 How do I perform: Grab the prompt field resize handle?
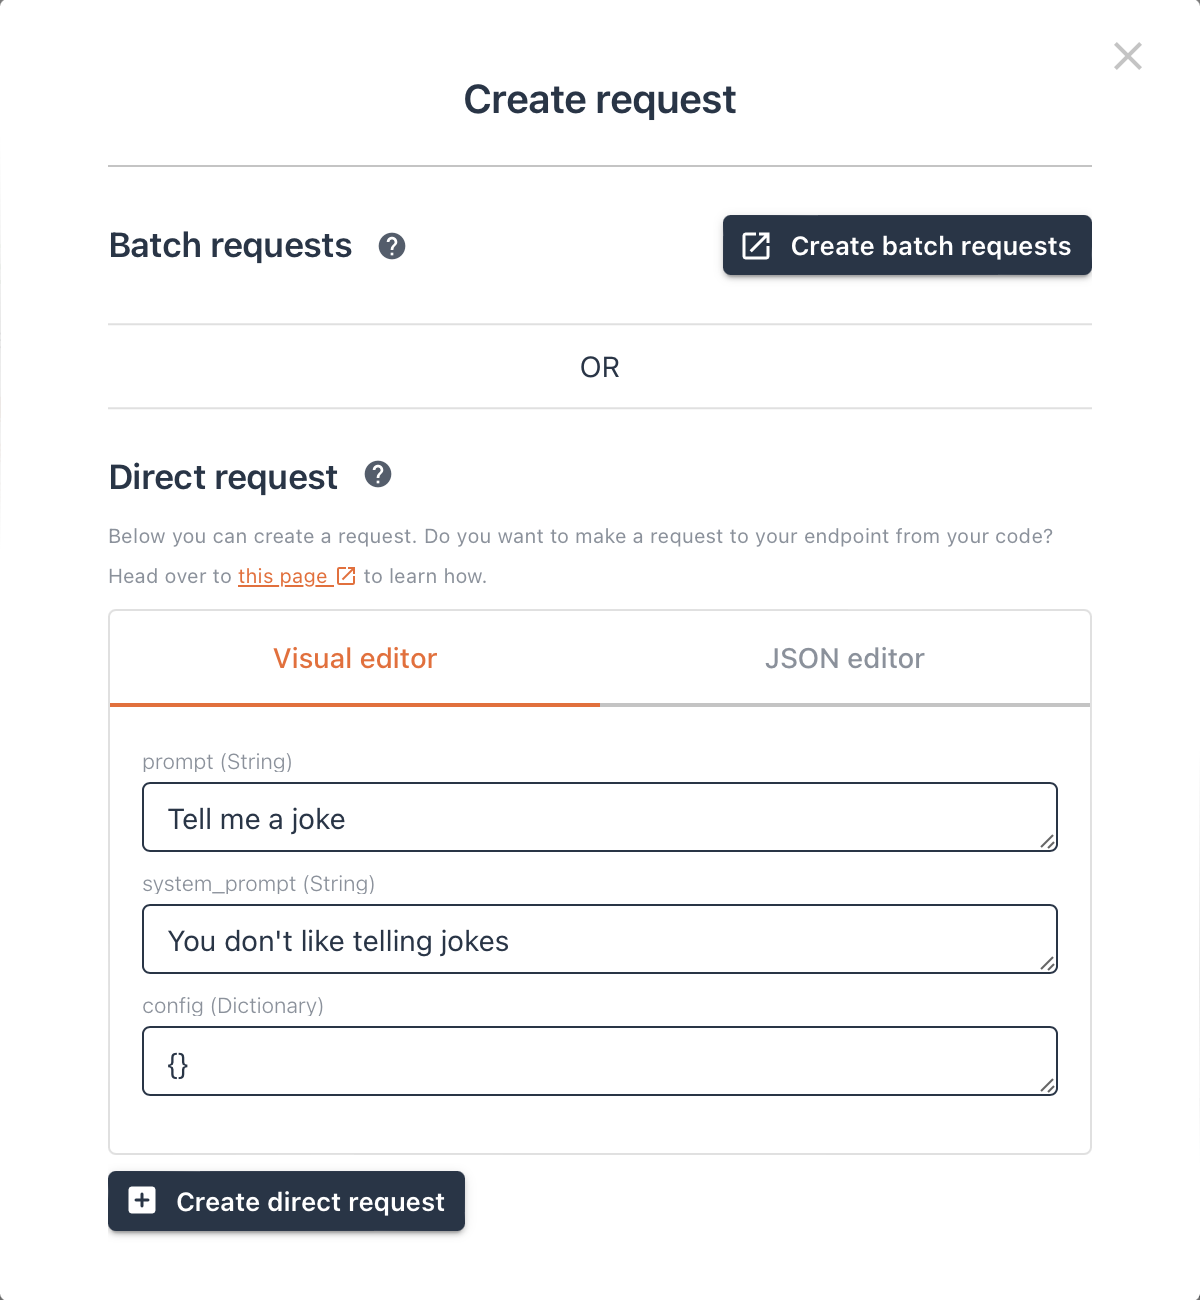tap(1047, 841)
